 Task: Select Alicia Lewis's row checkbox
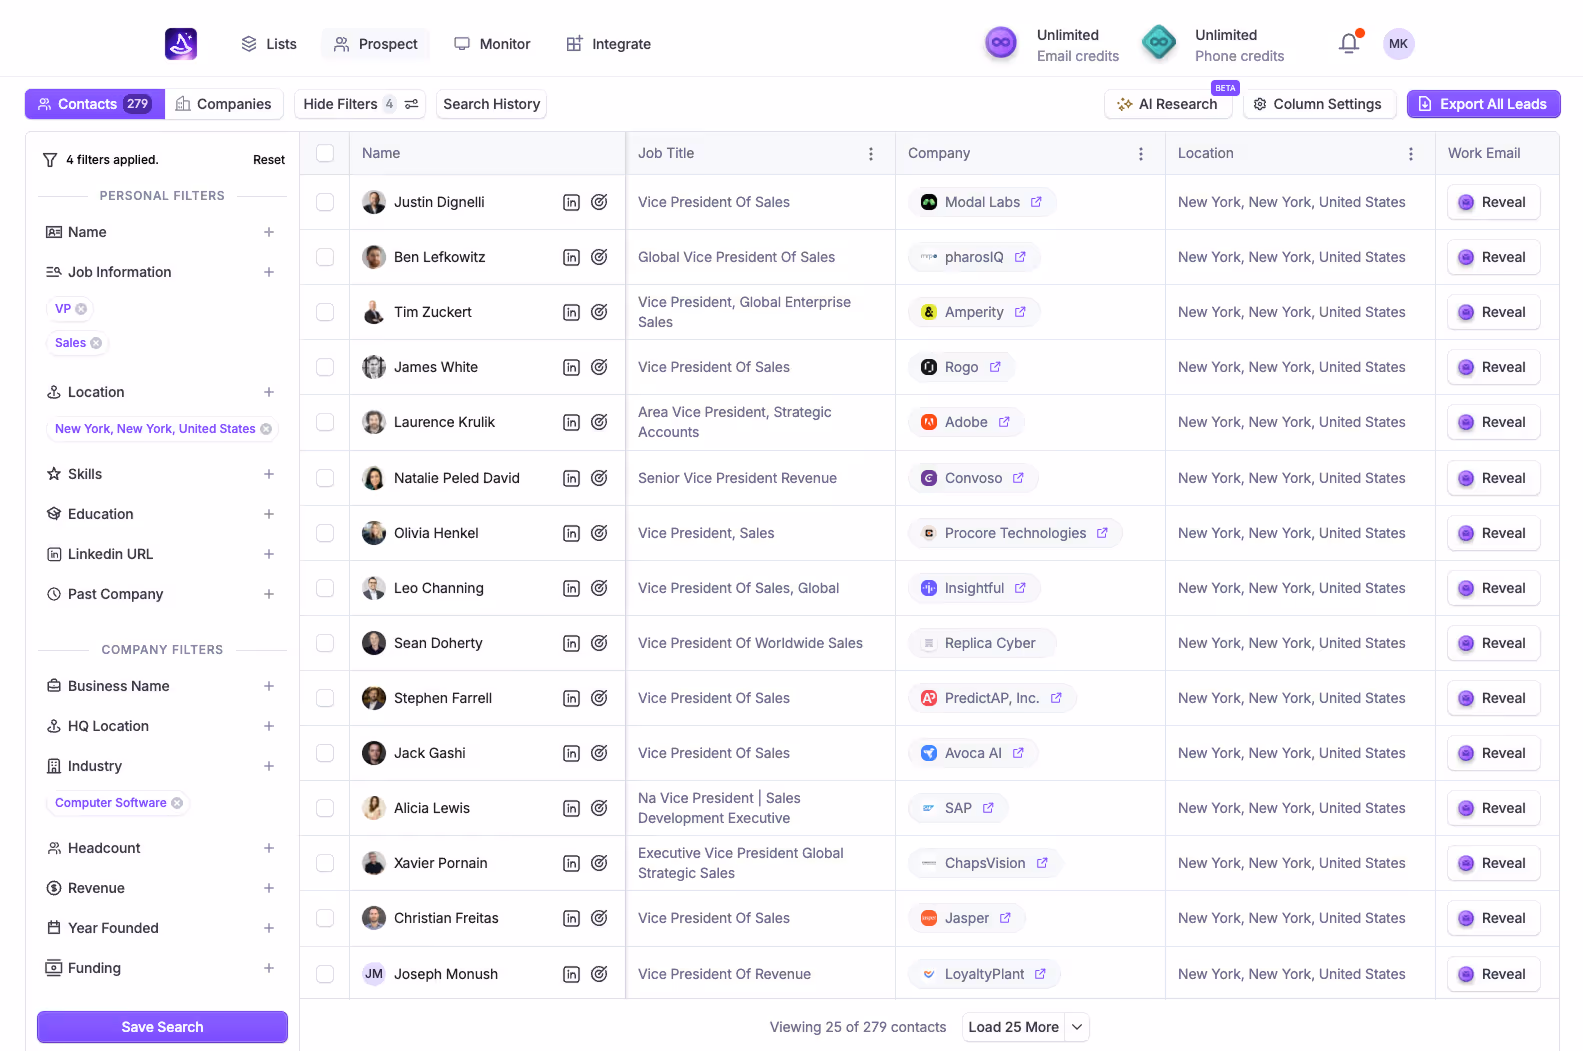point(325,808)
